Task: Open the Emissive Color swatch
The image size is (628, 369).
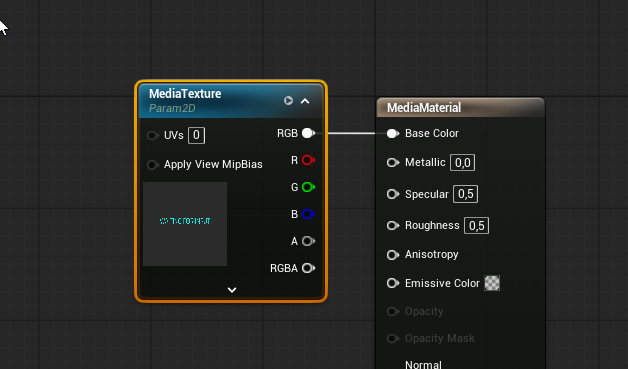Action: 492,283
